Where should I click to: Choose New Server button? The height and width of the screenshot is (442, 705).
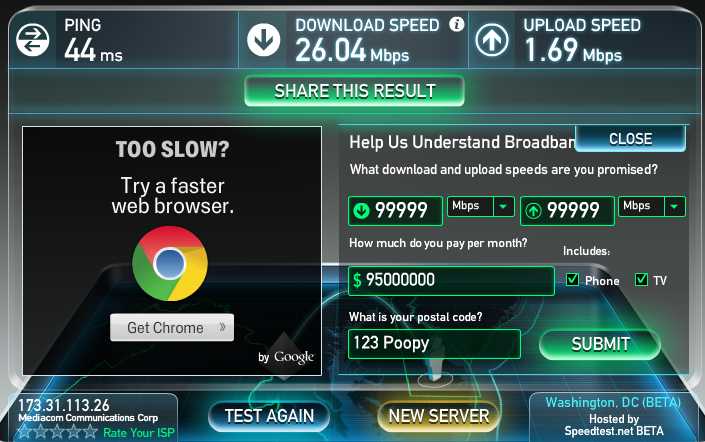438,416
